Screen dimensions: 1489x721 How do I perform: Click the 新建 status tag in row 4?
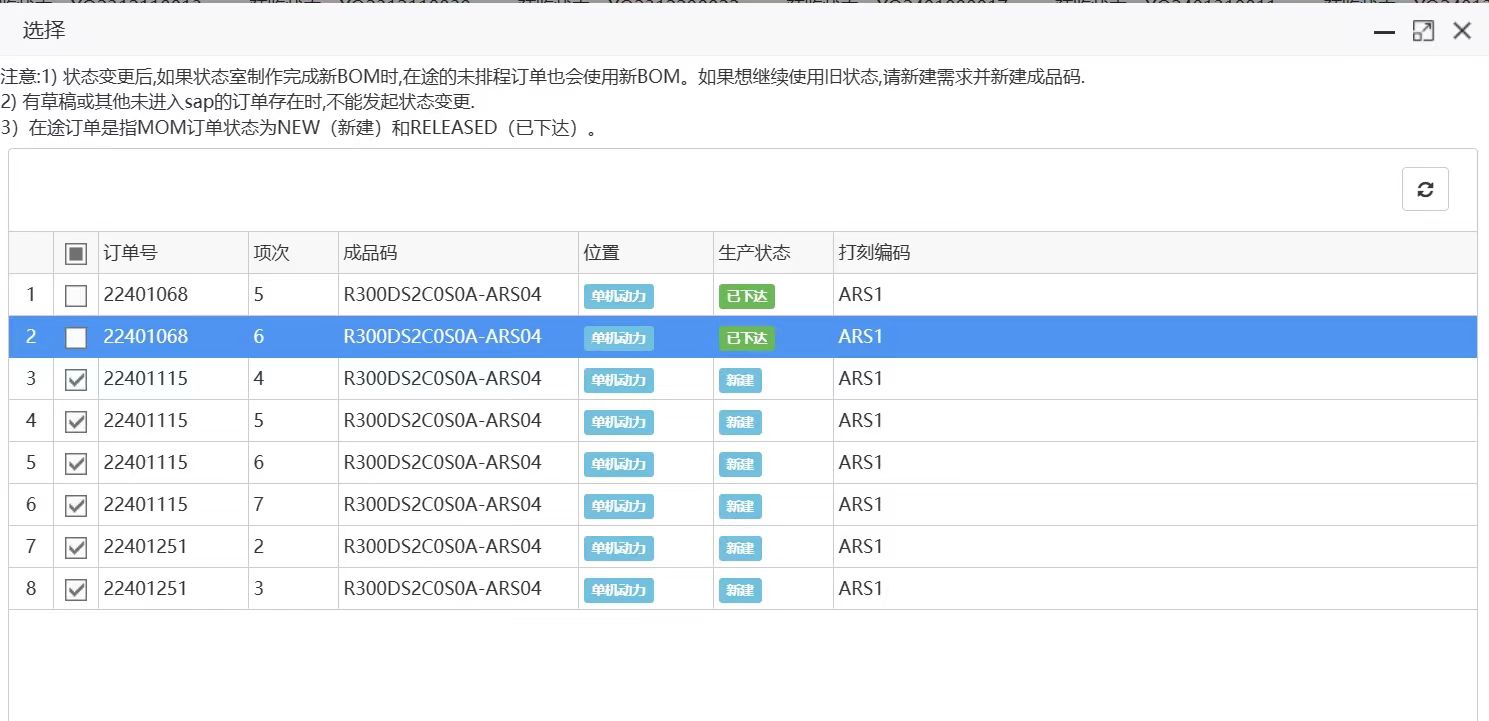[740, 422]
